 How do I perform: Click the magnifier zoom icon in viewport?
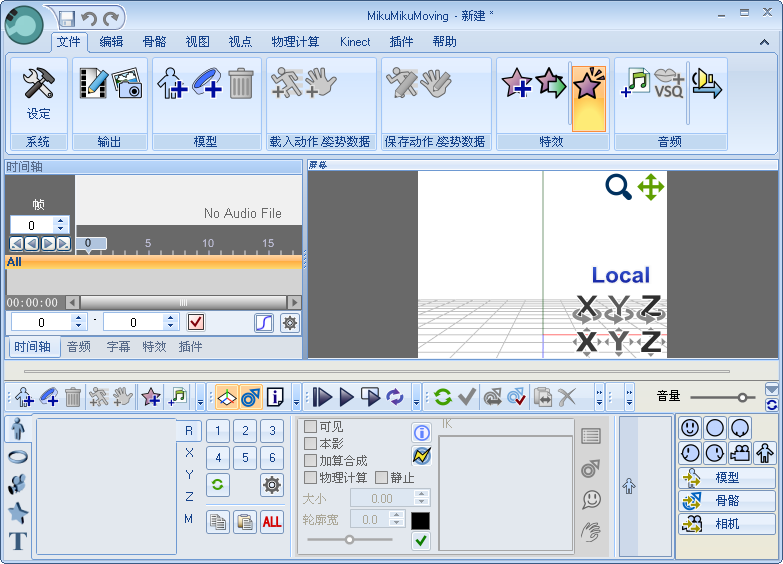619,187
